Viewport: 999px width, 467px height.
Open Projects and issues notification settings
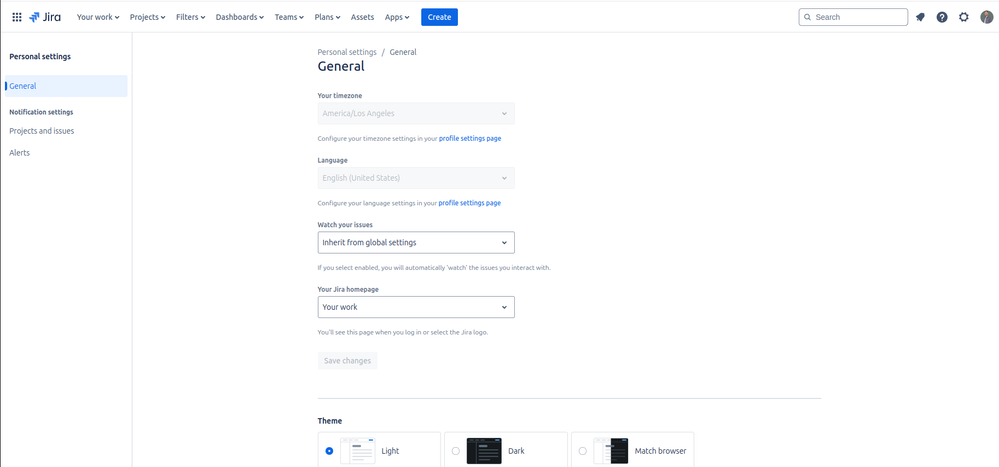point(41,131)
